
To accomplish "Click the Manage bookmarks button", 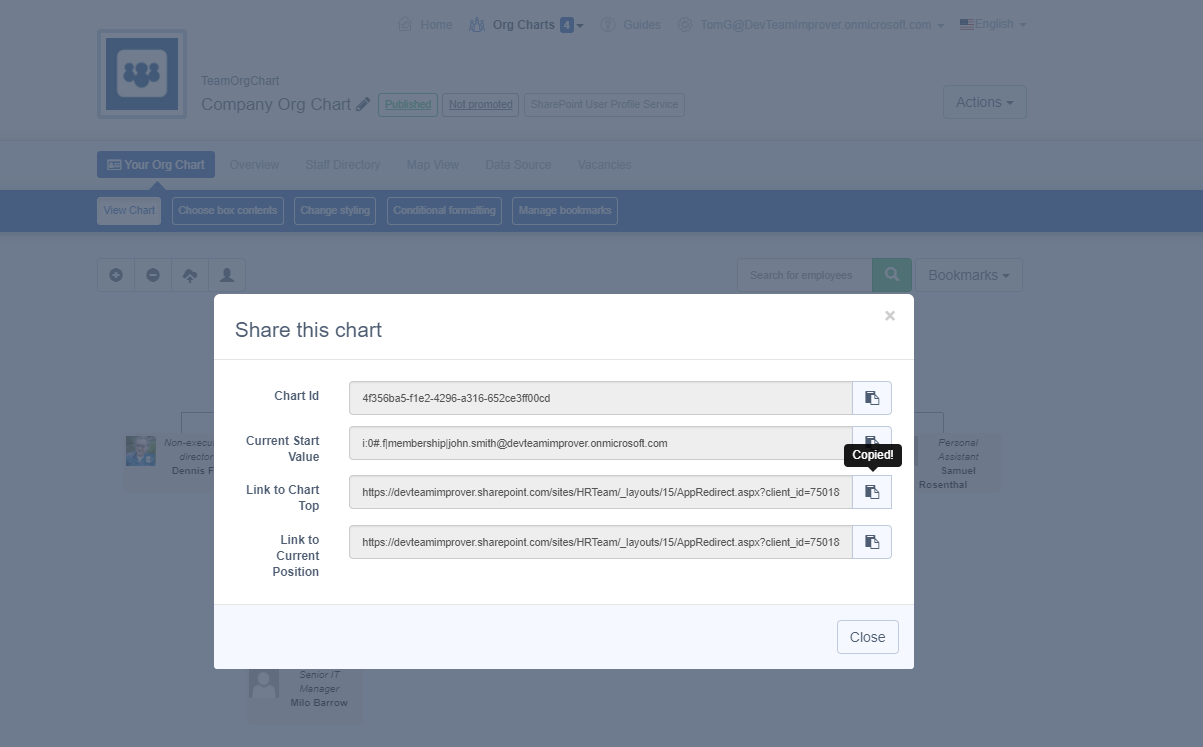I will click(564, 211).
